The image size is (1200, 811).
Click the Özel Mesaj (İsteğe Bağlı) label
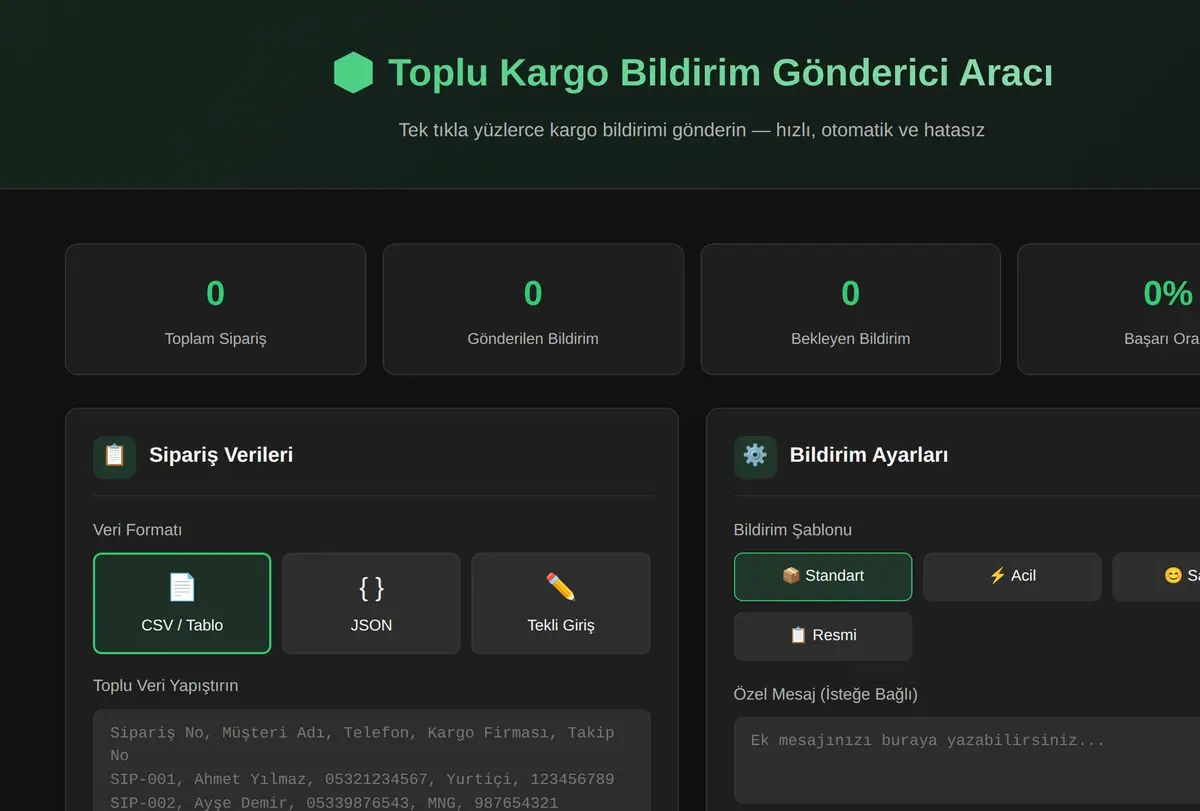pos(826,694)
